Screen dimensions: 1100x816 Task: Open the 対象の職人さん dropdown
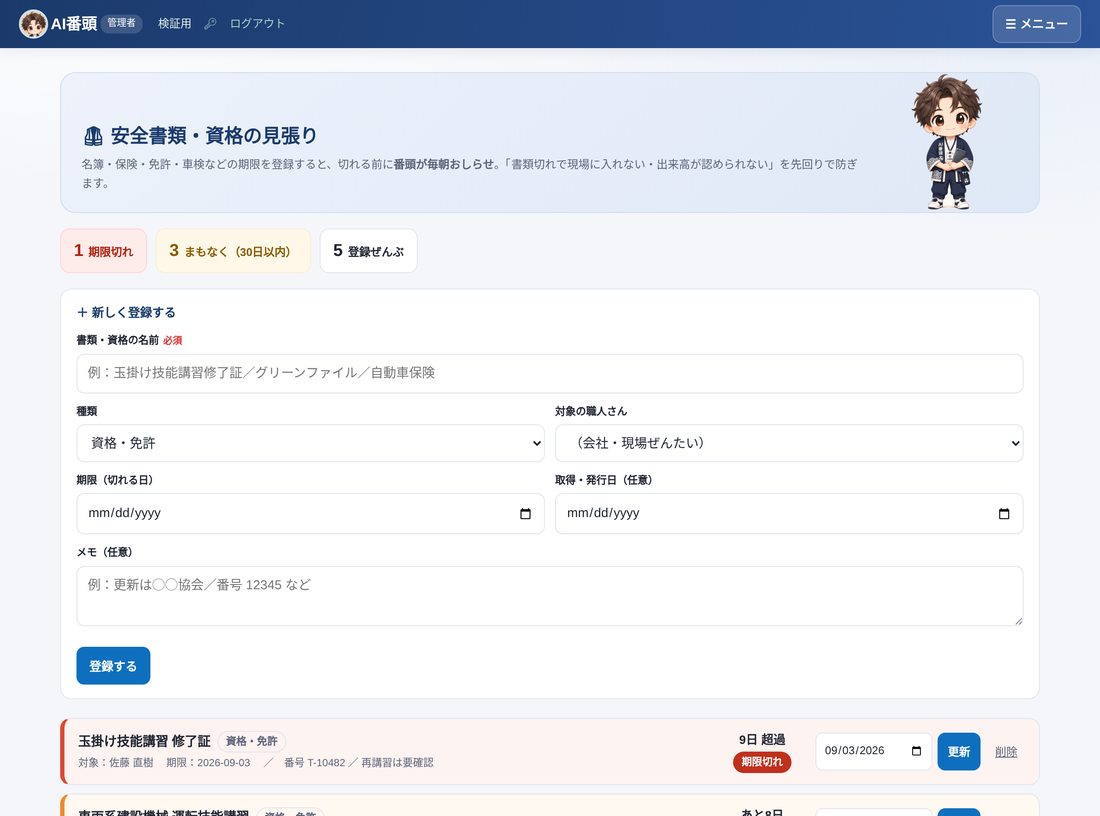click(x=789, y=443)
